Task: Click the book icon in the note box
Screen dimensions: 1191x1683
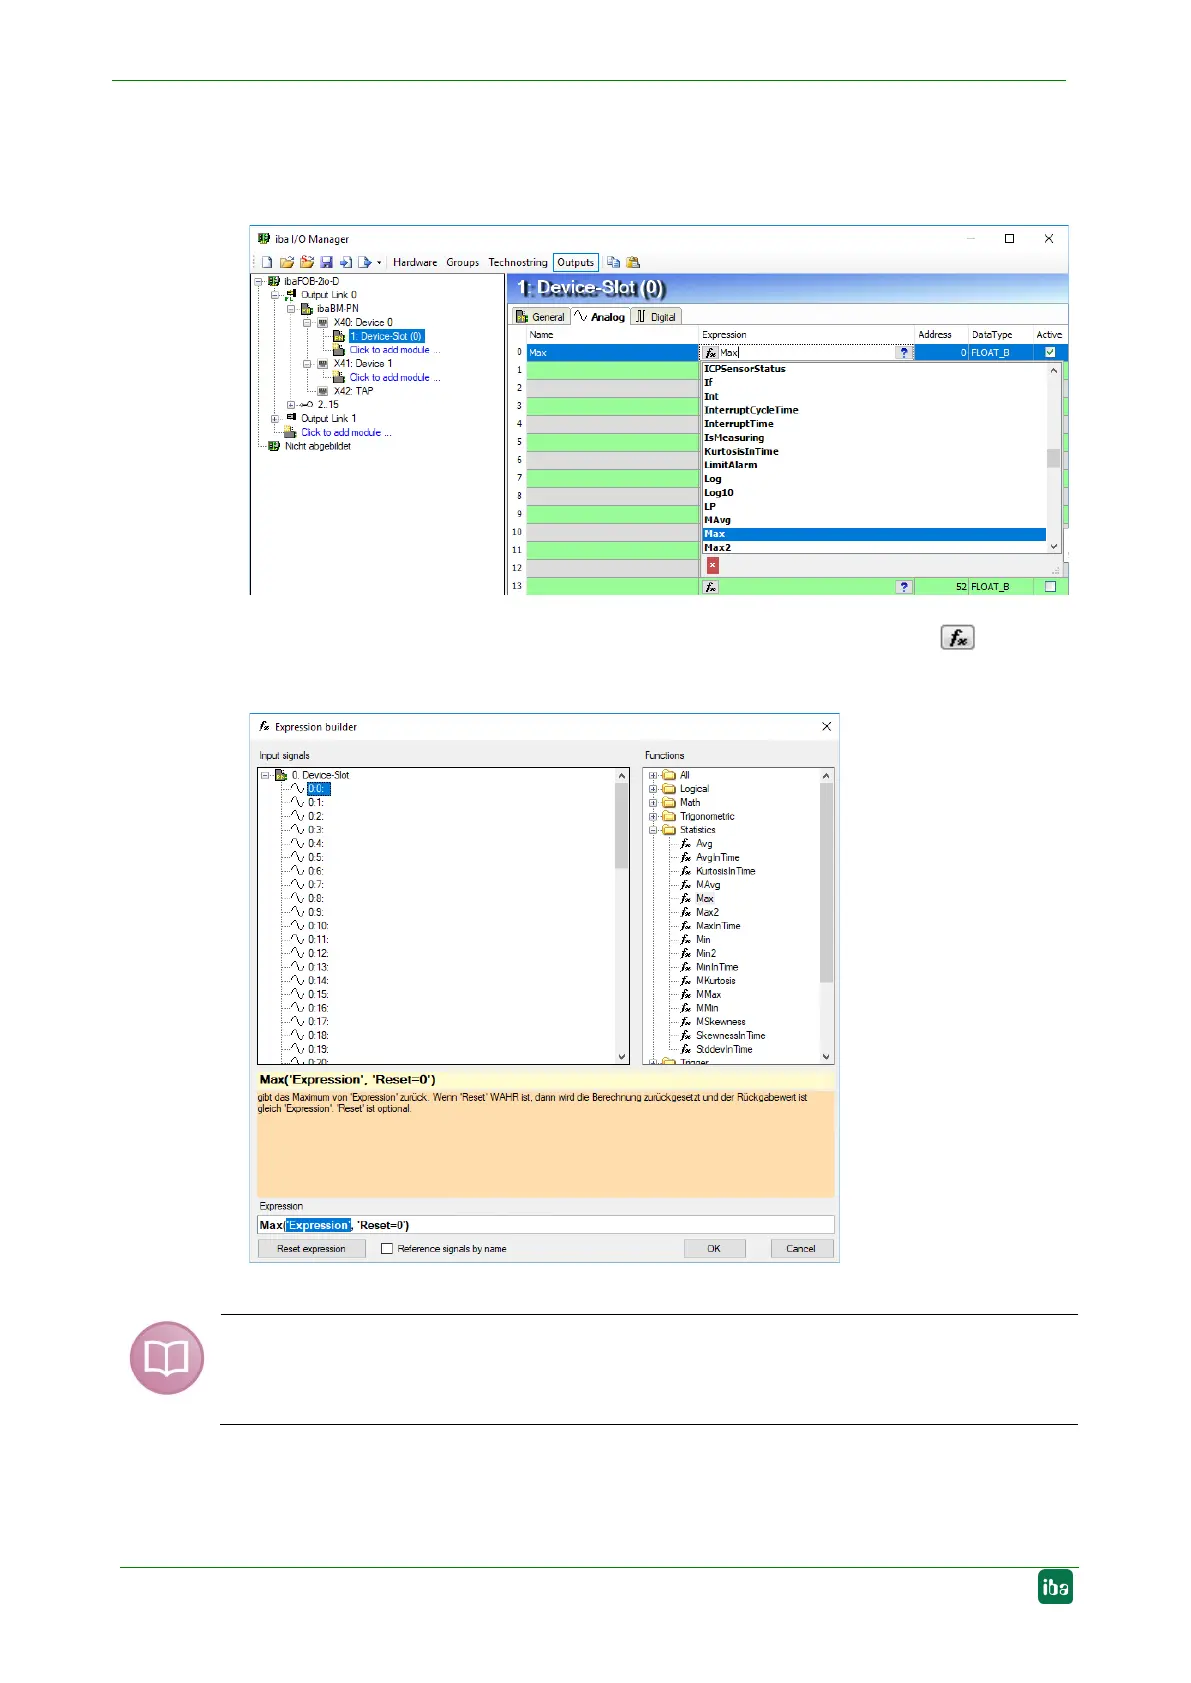Action: point(167,1358)
